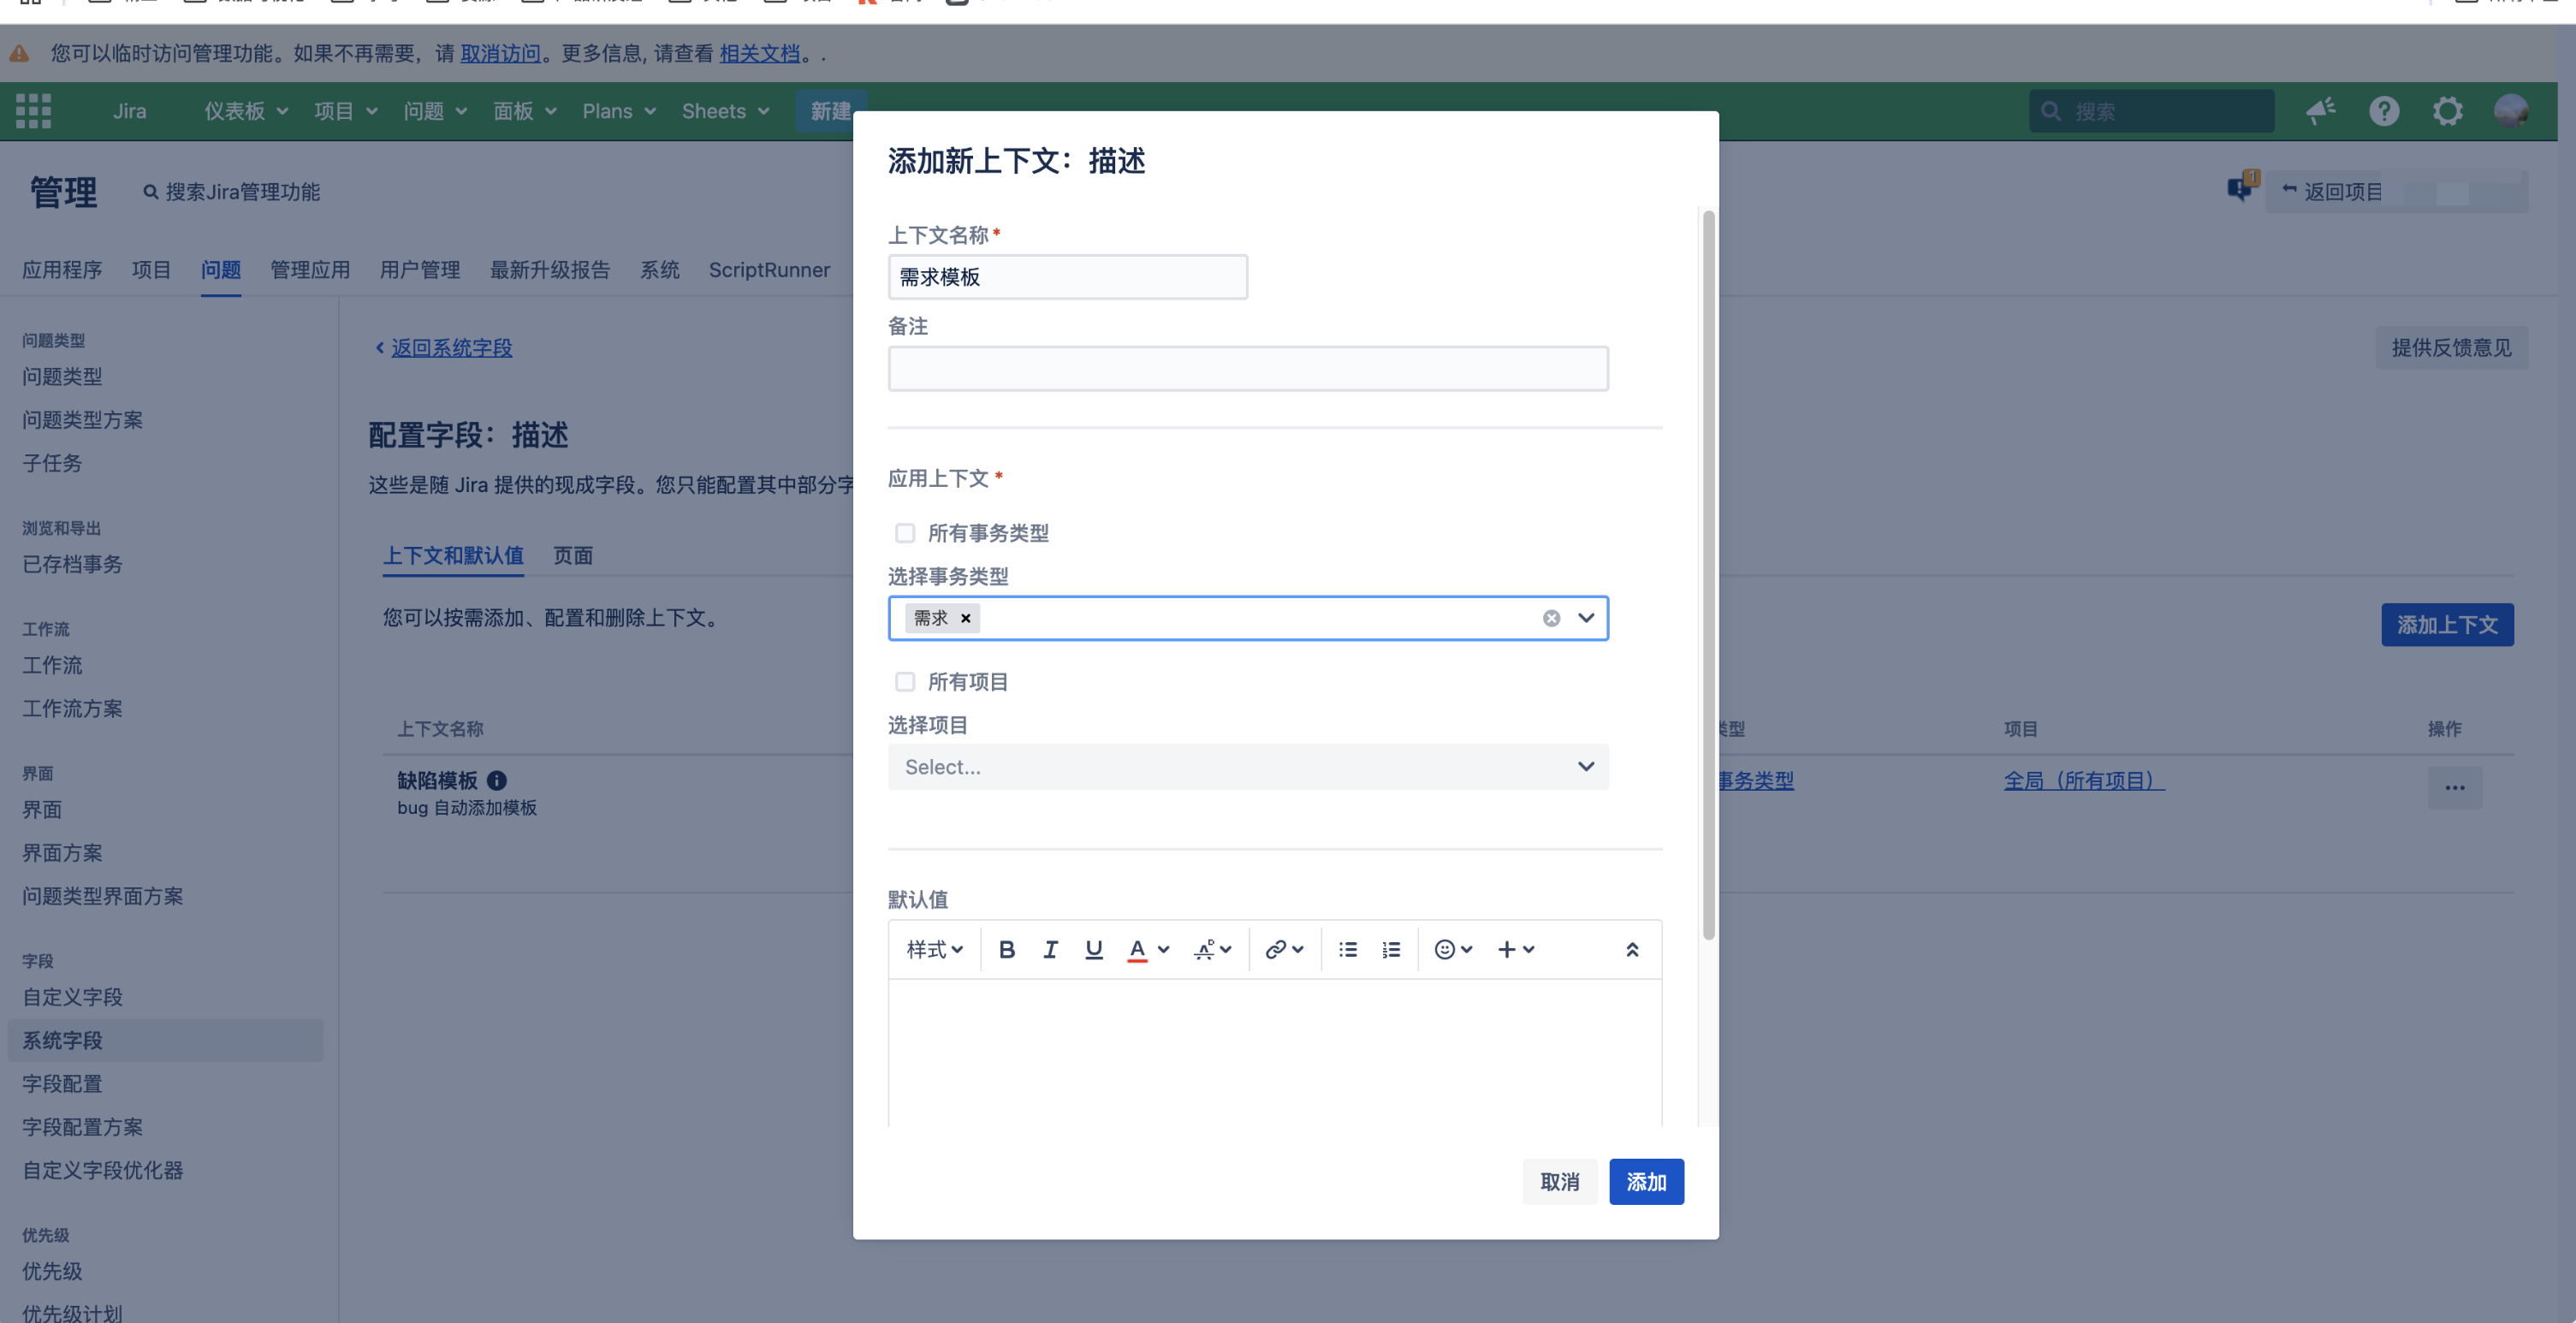Switch to 用户管理 admin tab
Screen dimensions: 2576x1323
[x=420, y=270]
